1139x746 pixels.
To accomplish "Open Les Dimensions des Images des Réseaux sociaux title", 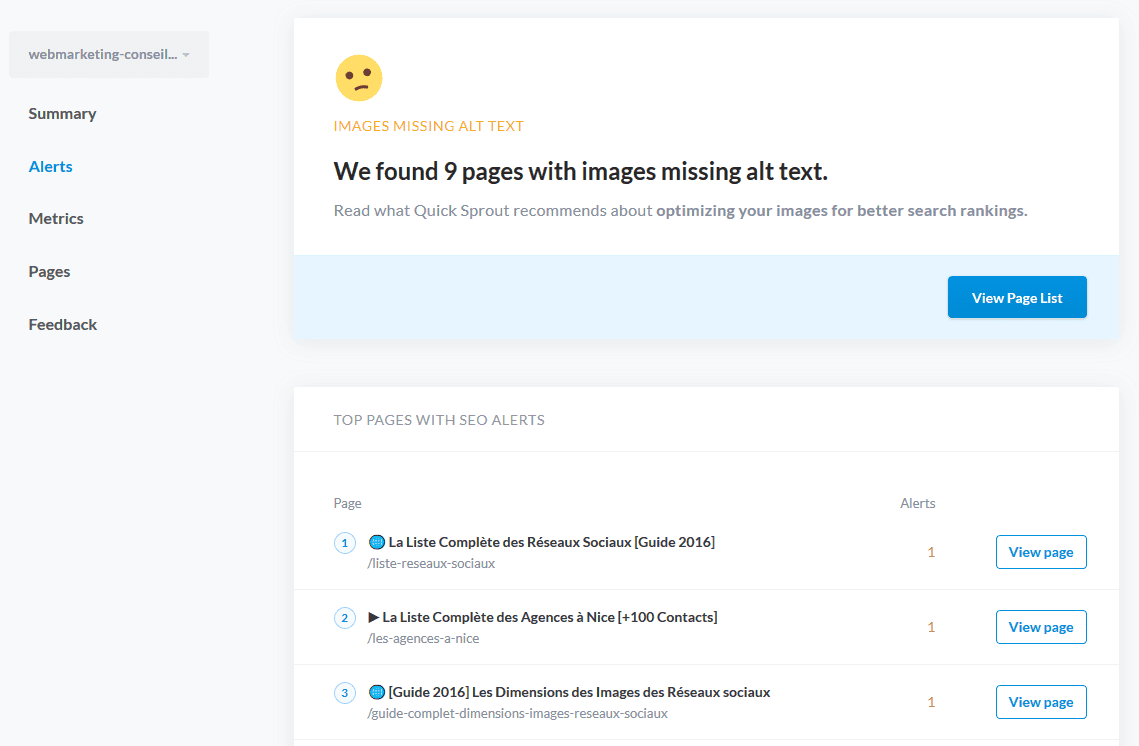I will pos(579,692).
